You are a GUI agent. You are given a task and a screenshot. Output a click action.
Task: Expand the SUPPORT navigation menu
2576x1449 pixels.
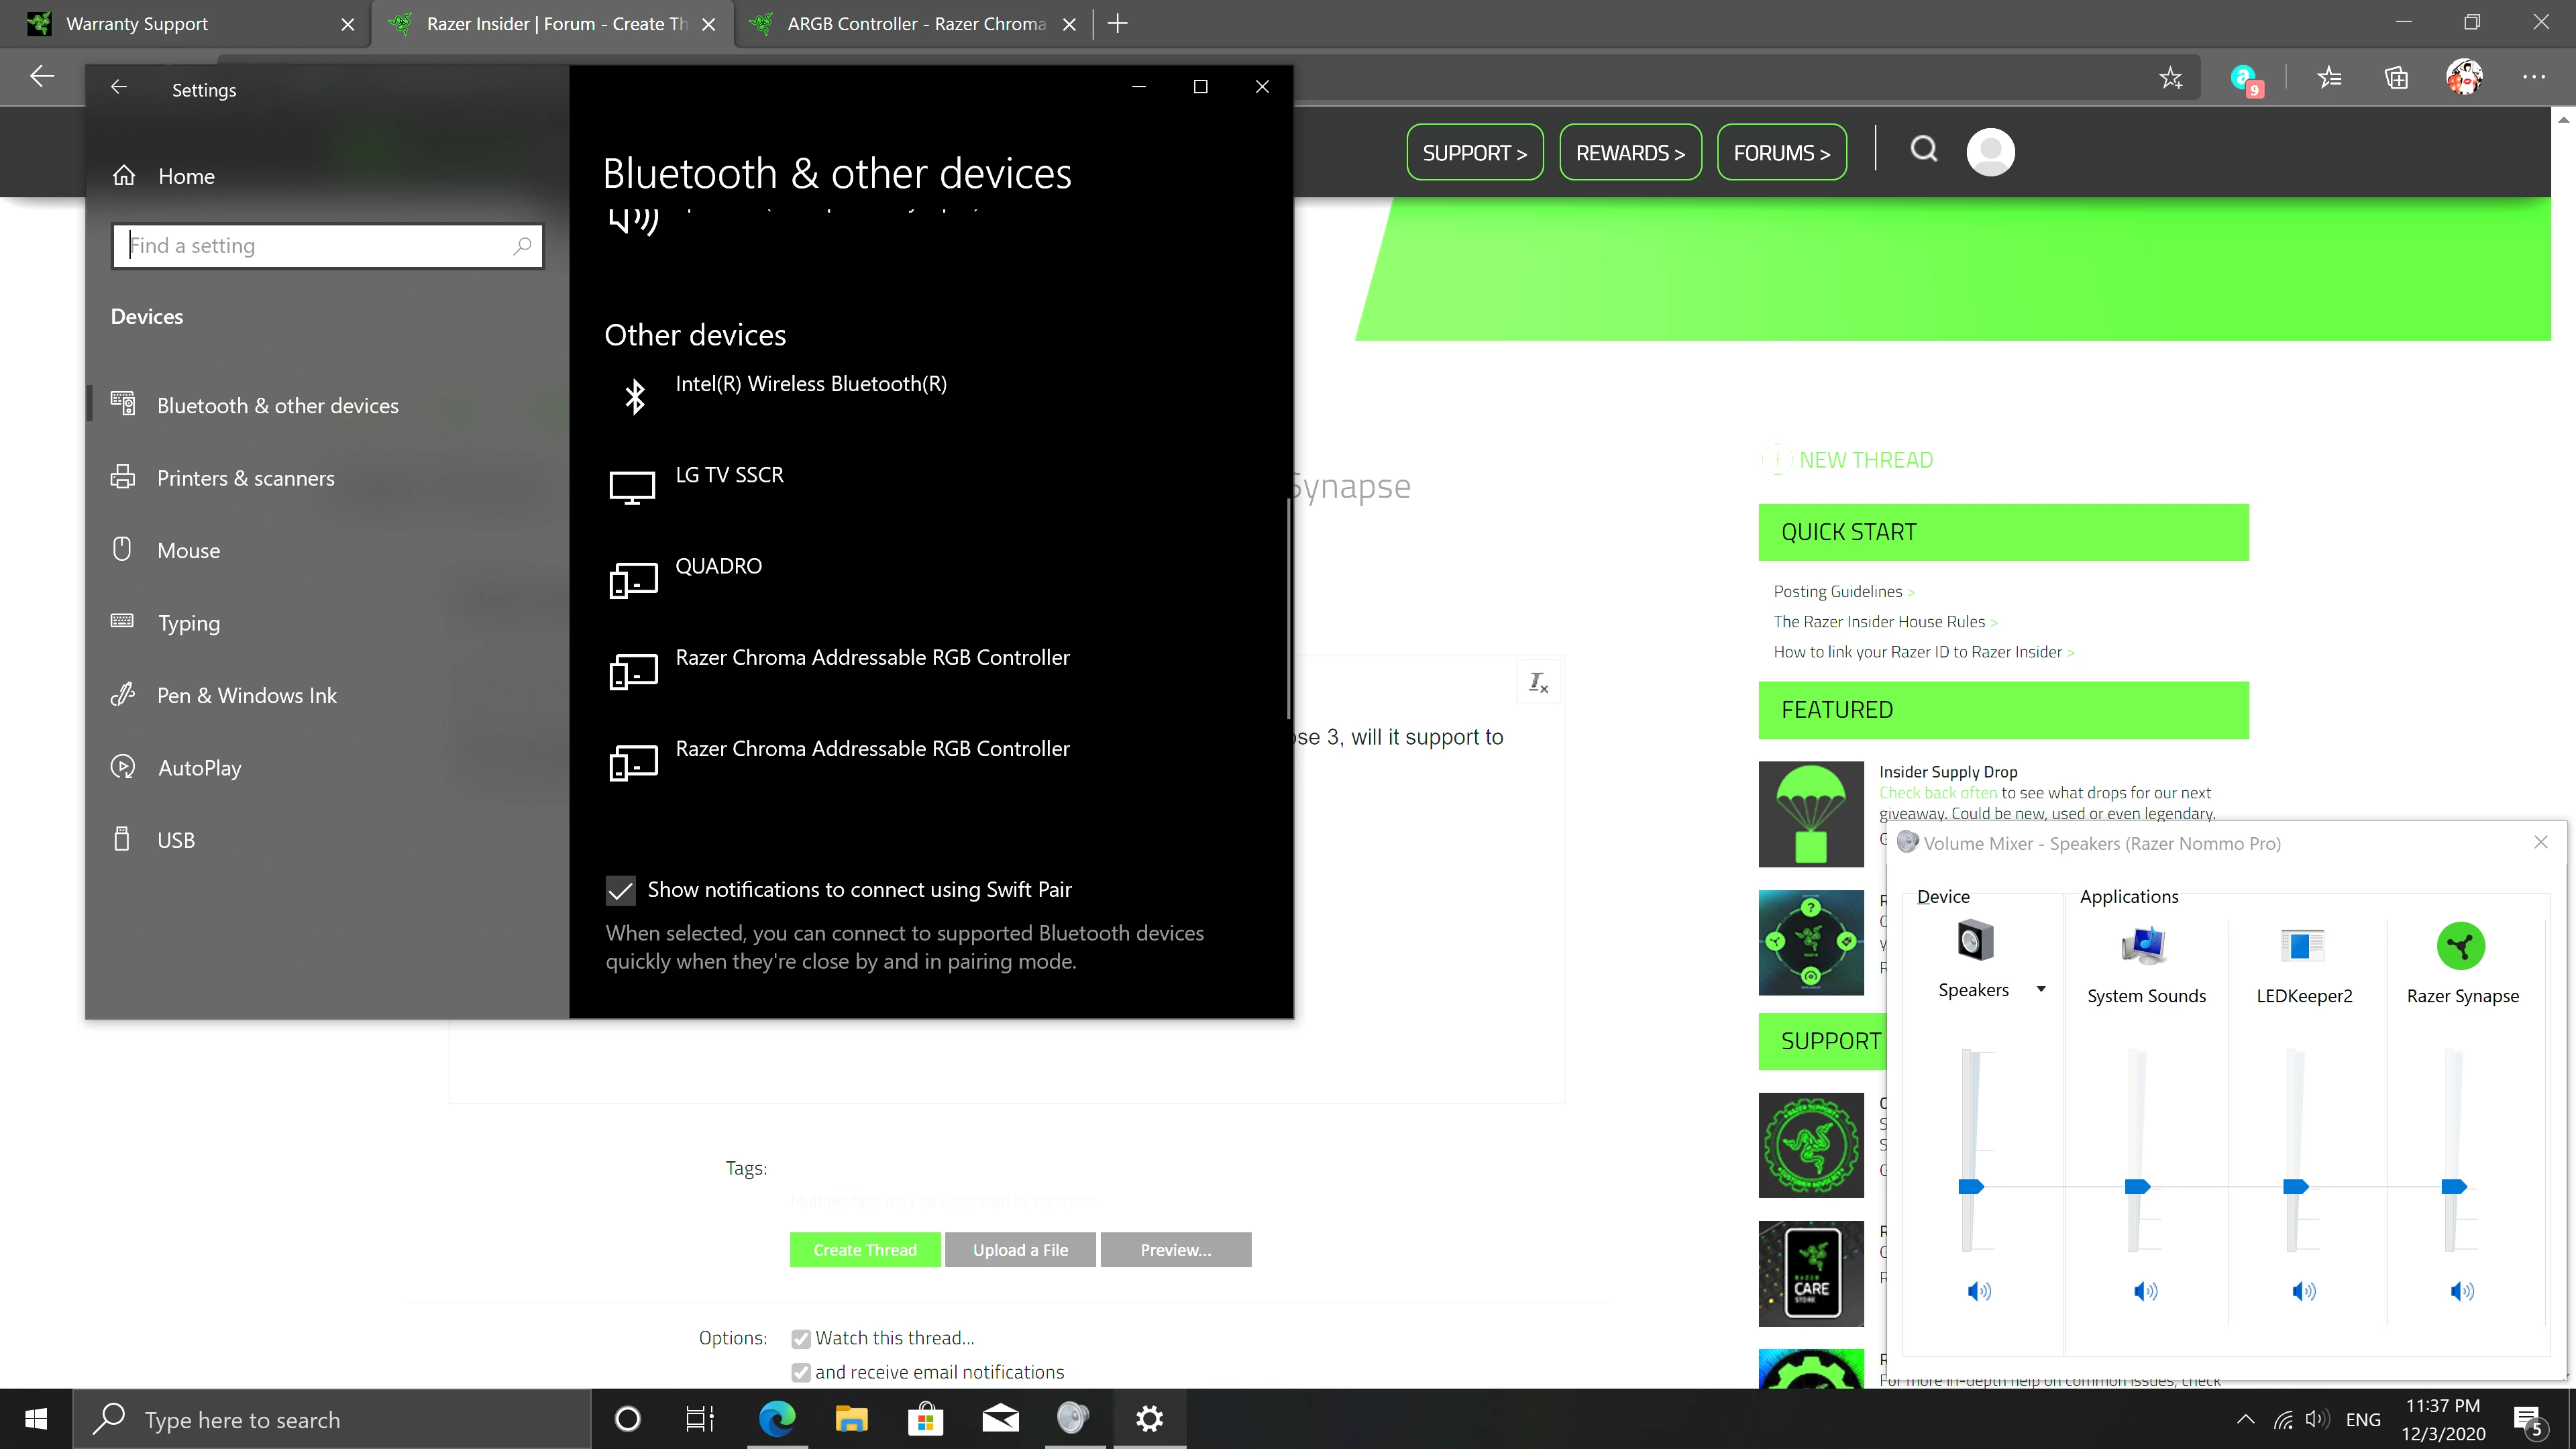pyautogui.click(x=1474, y=153)
